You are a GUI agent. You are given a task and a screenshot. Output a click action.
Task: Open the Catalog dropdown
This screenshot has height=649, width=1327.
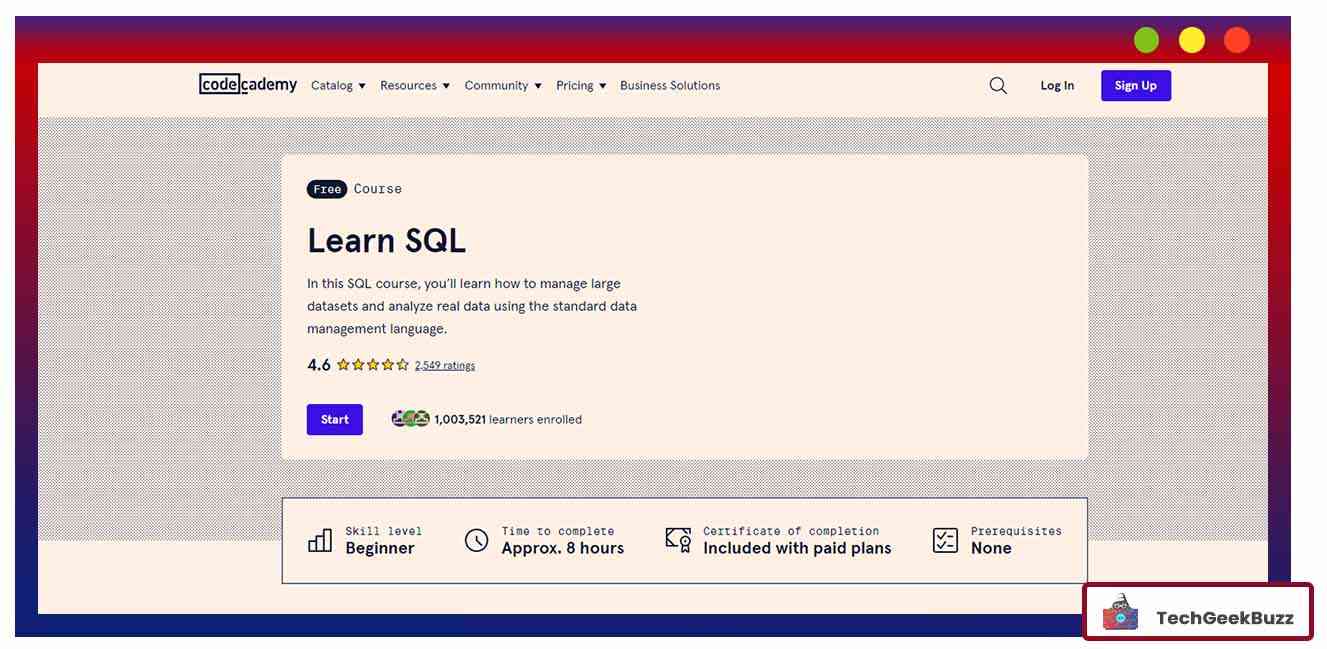pos(337,85)
